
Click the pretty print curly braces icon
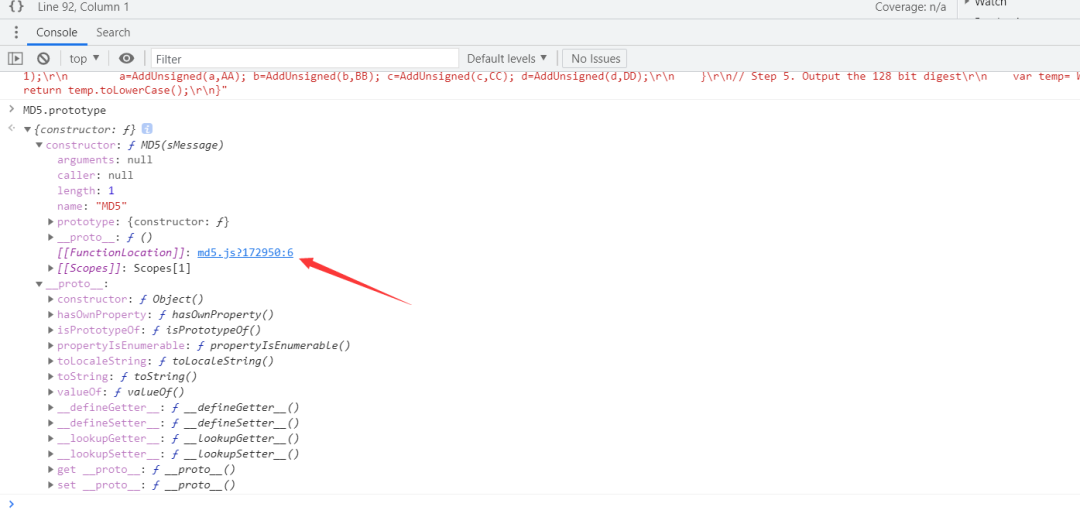[17, 7]
